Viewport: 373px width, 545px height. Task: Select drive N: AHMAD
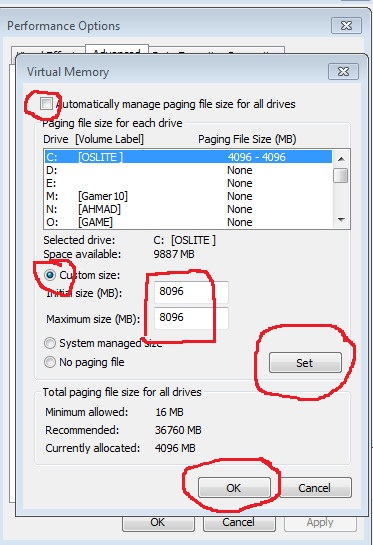[x=188, y=209]
